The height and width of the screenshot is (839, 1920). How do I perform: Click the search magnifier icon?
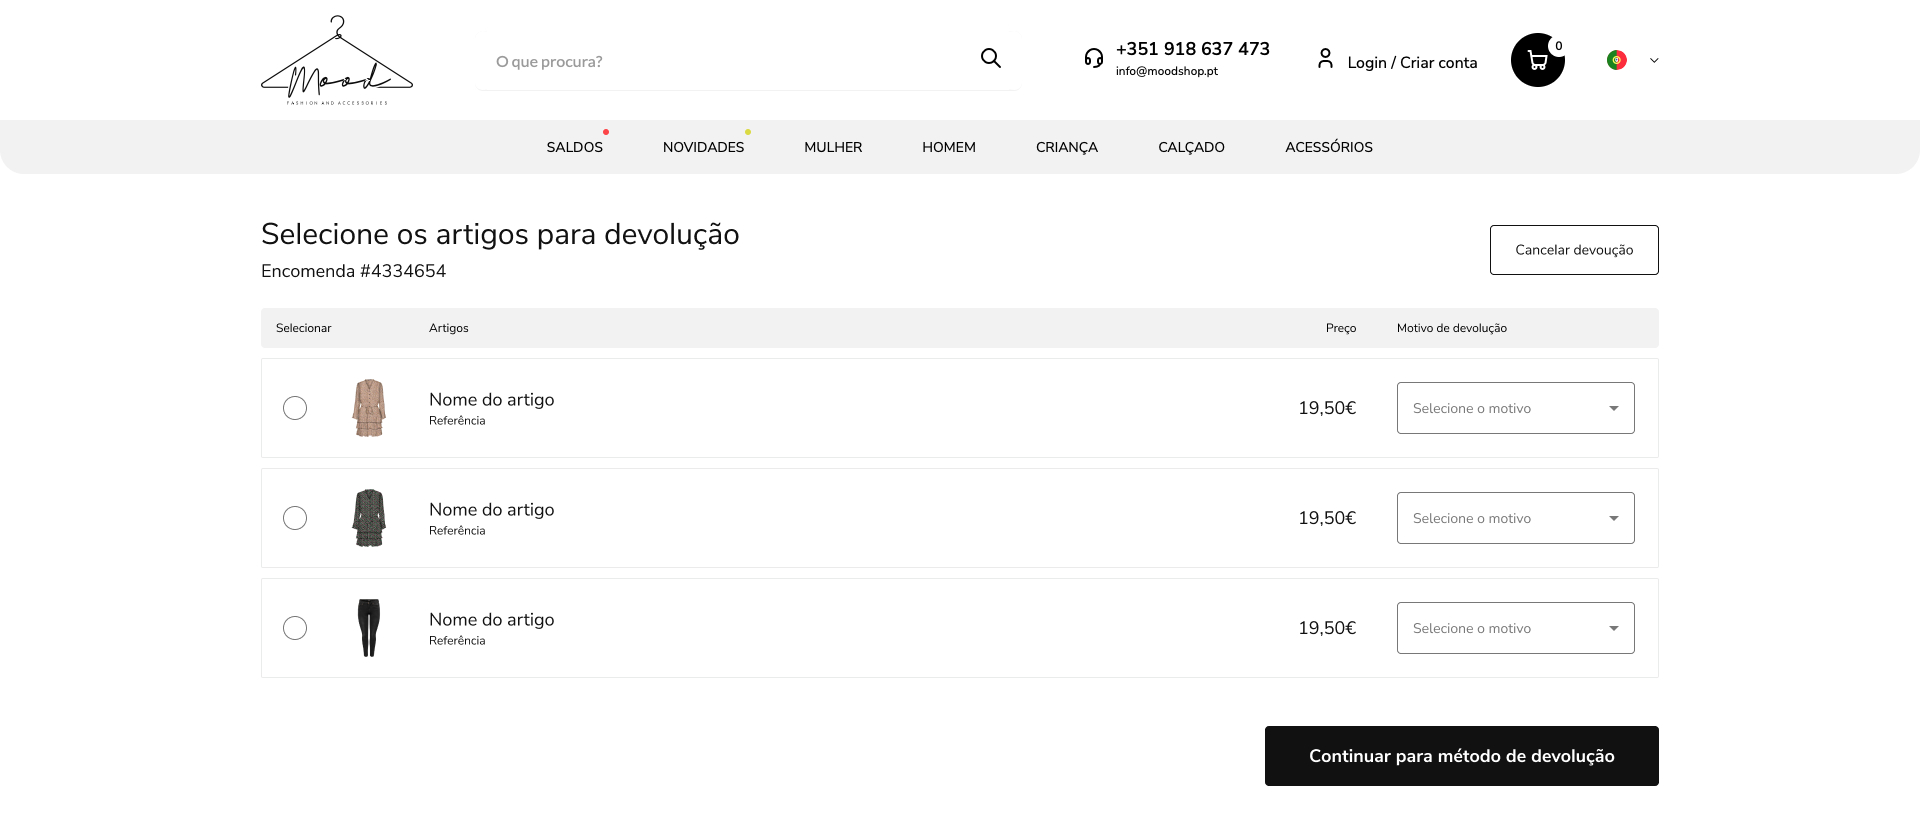point(991,58)
